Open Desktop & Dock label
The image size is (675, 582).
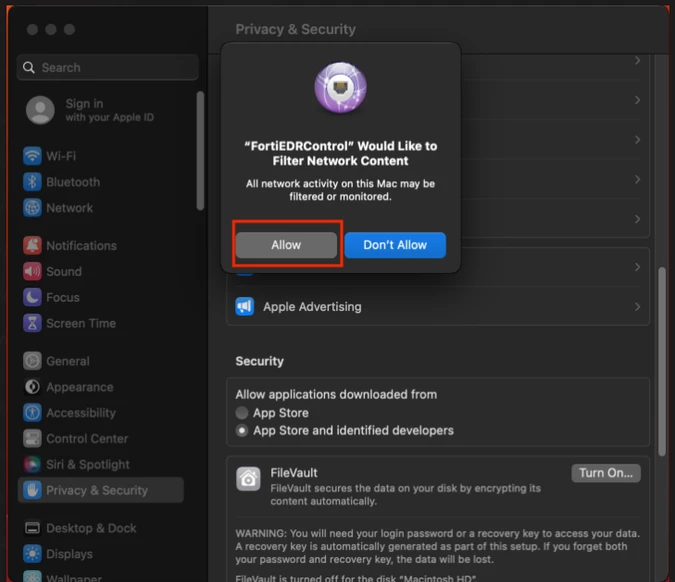tap(91, 528)
